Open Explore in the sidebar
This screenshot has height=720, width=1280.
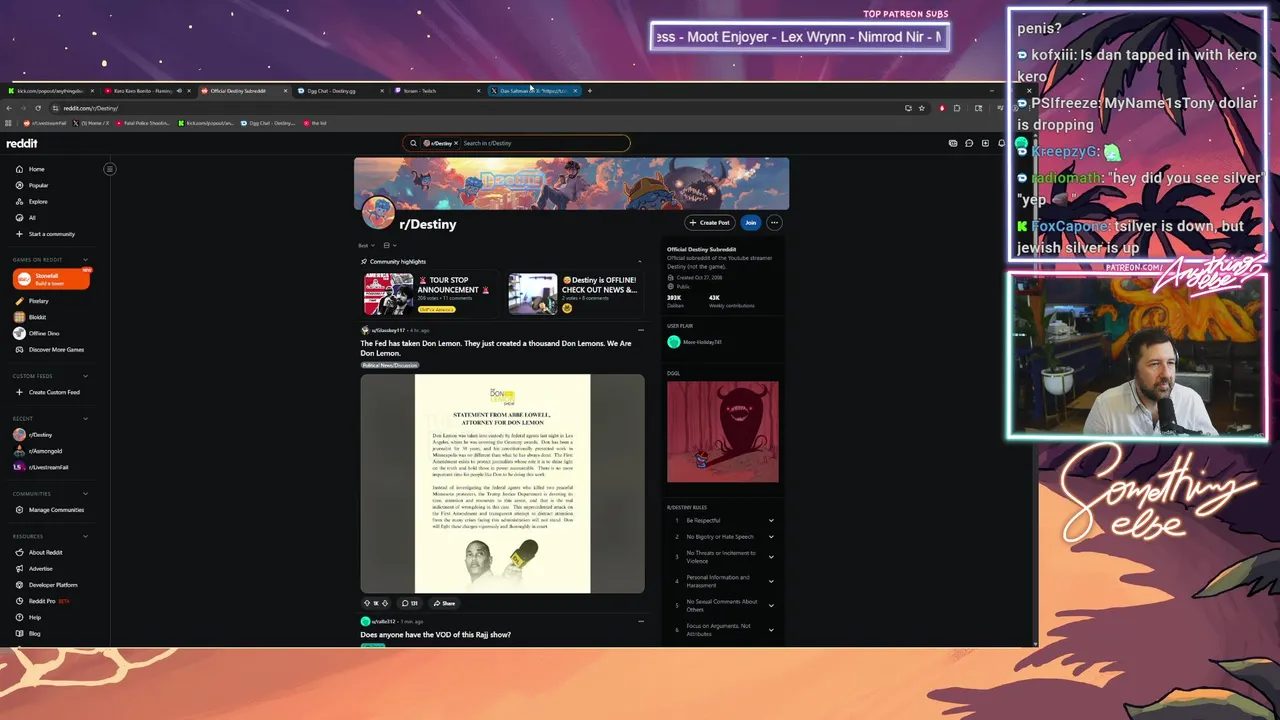pyautogui.click(x=38, y=201)
